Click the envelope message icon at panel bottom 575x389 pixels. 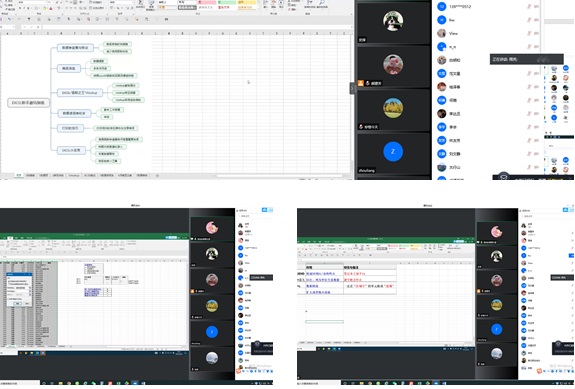(x=503, y=177)
